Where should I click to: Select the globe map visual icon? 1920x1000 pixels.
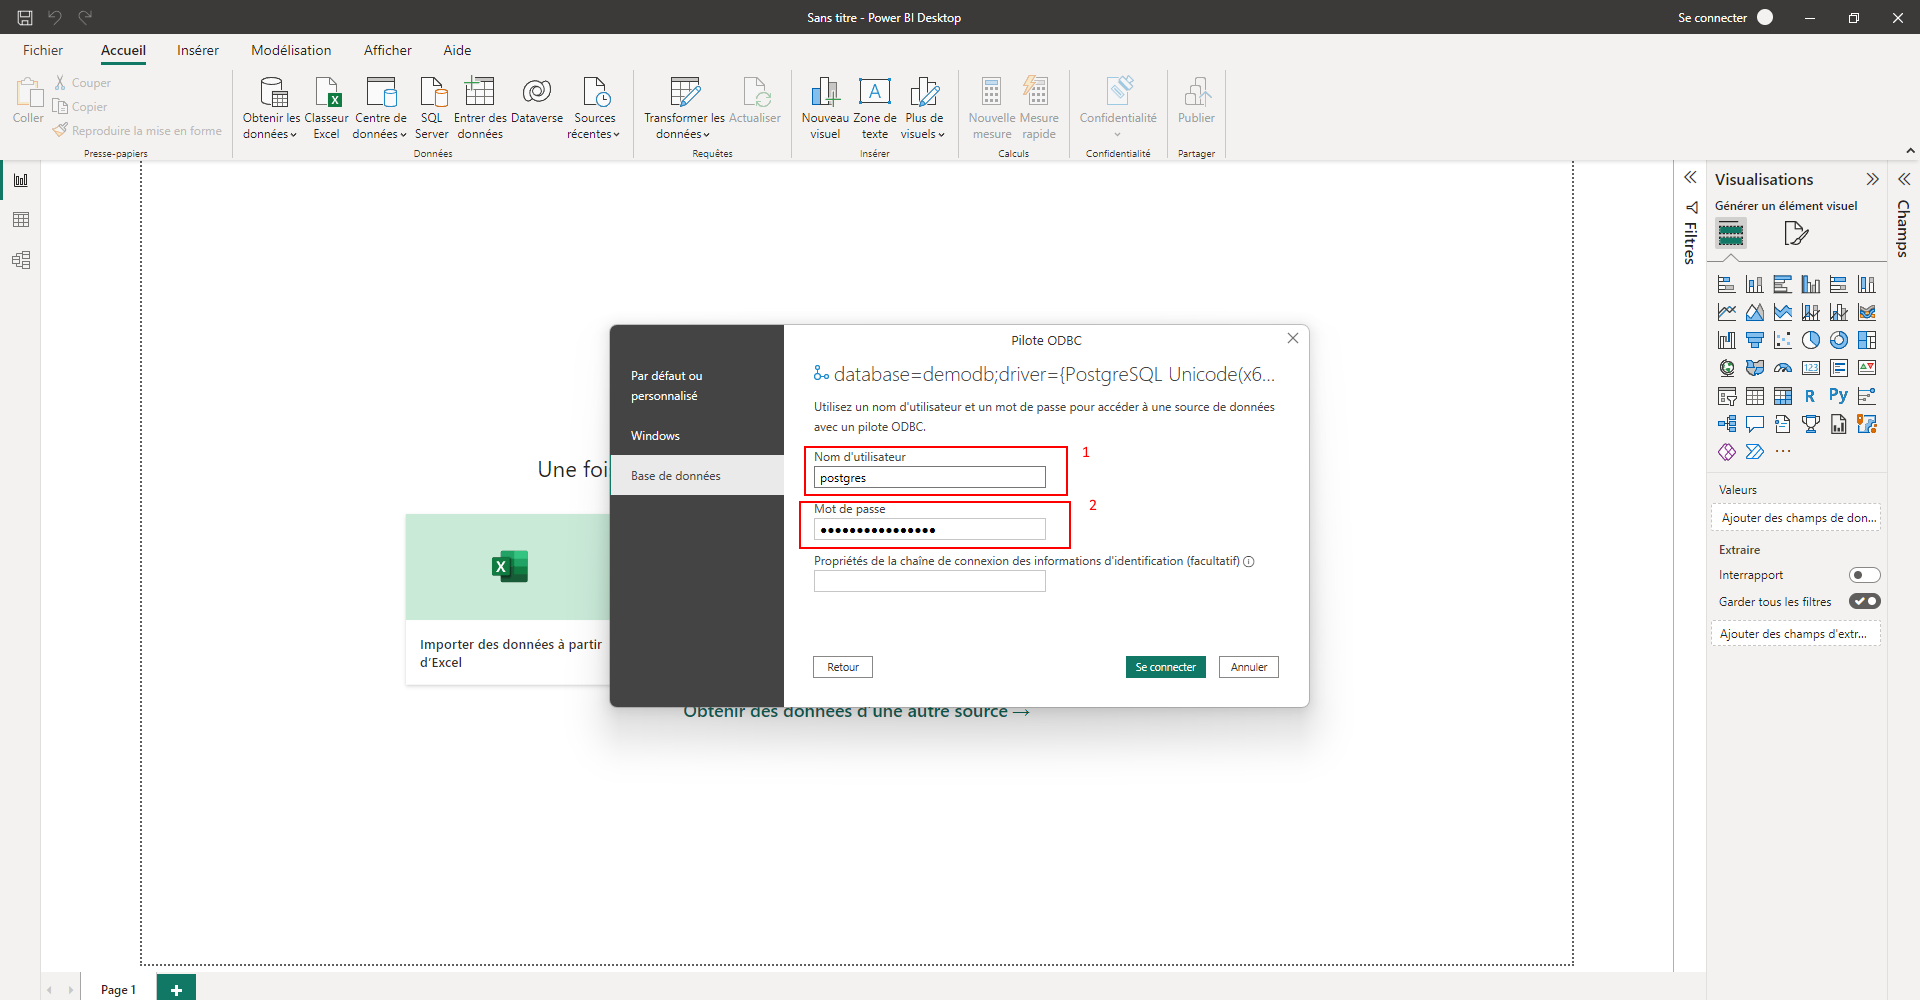[x=1727, y=368]
